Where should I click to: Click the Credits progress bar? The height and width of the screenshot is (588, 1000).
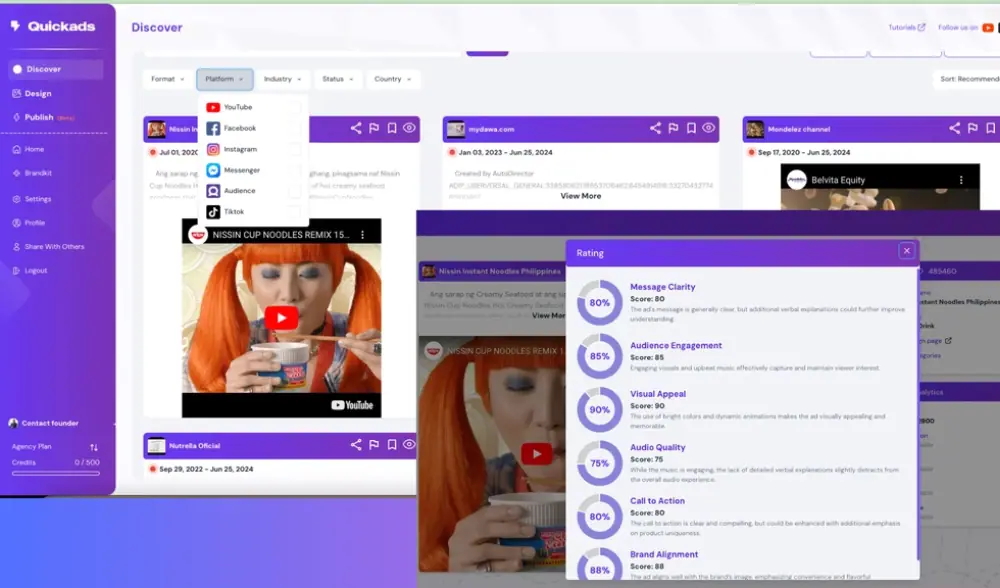pos(55,473)
